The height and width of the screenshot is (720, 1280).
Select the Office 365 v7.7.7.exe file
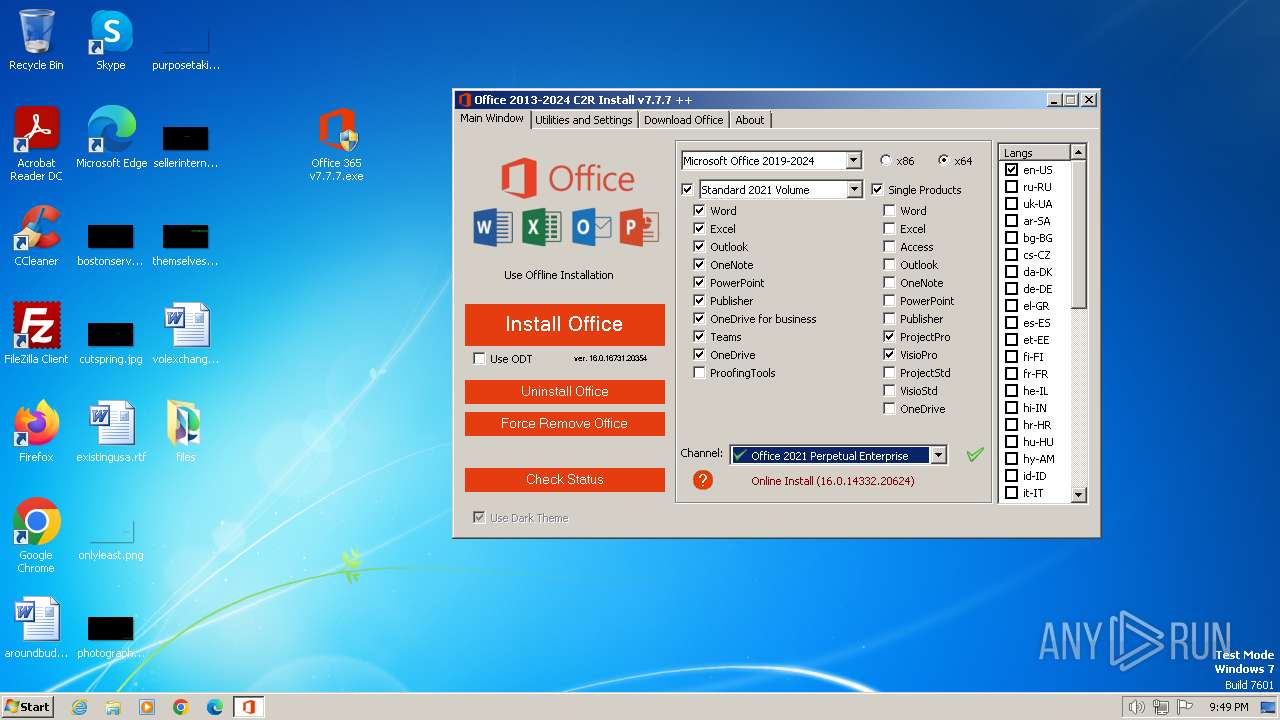[336, 145]
